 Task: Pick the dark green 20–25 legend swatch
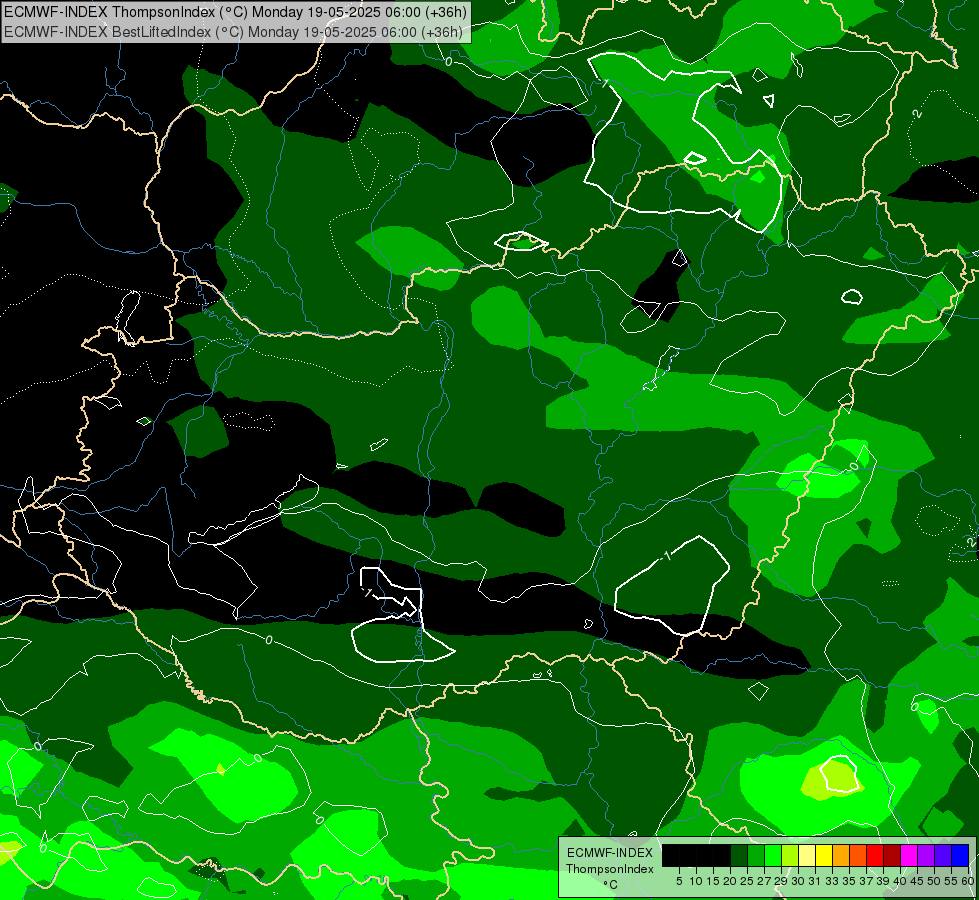(x=739, y=855)
